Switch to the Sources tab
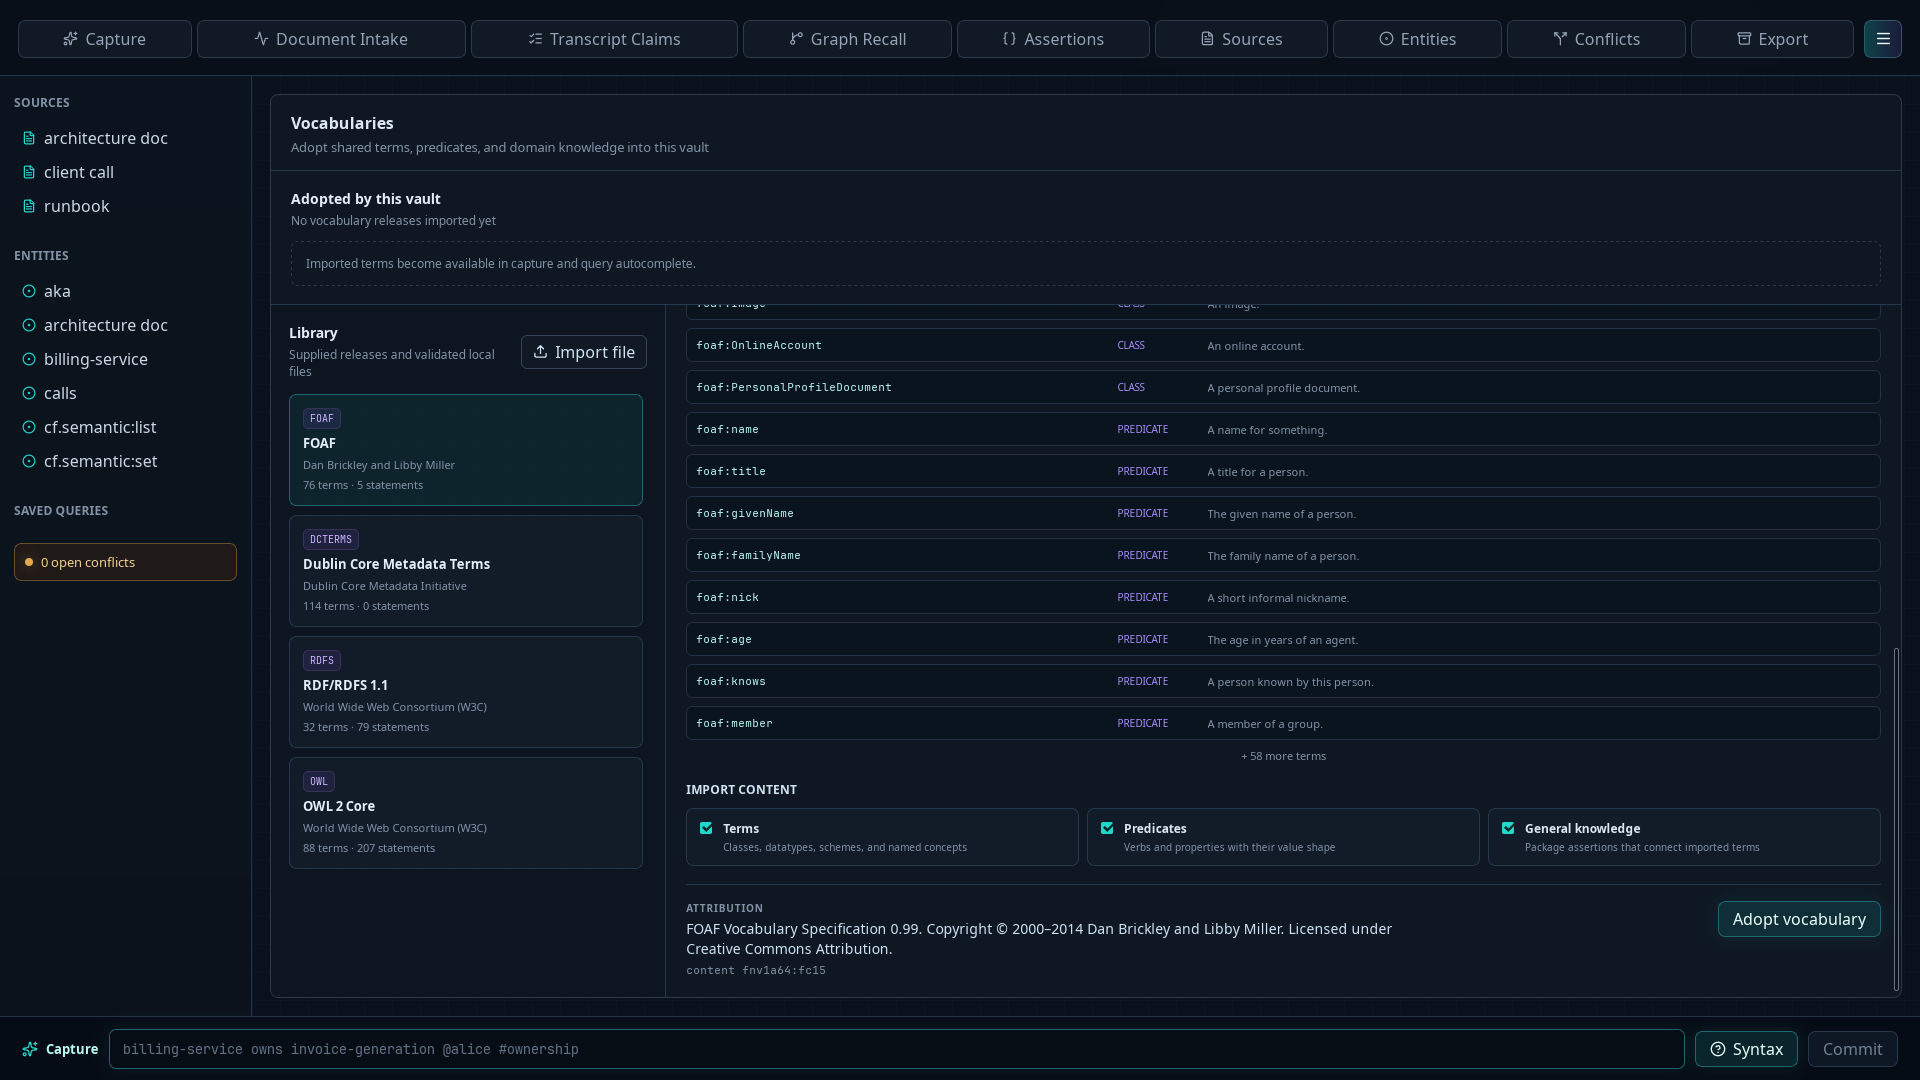This screenshot has width=1920, height=1080. [1241, 39]
